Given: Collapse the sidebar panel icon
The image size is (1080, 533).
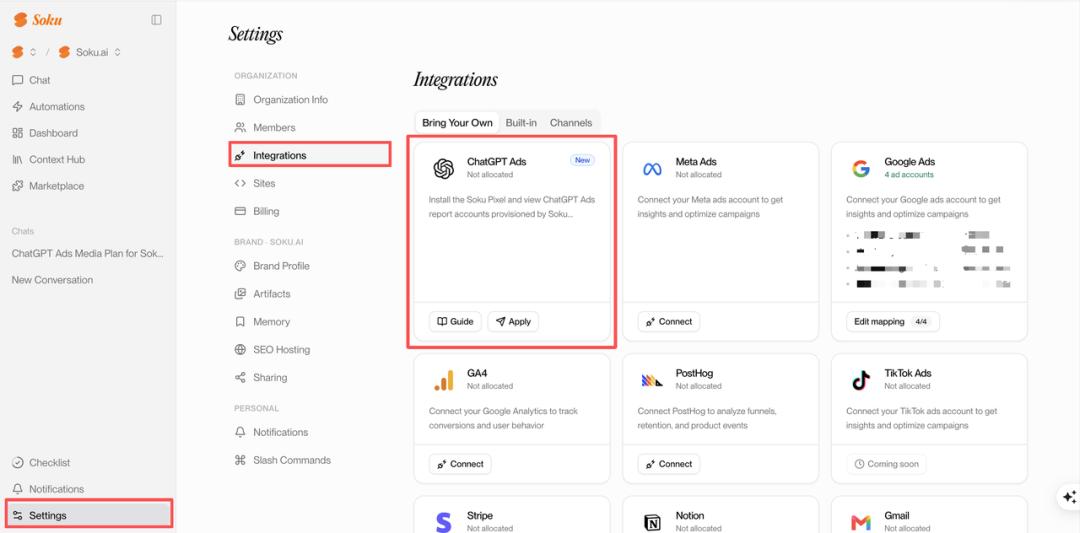Looking at the screenshot, I should click(x=156, y=20).
